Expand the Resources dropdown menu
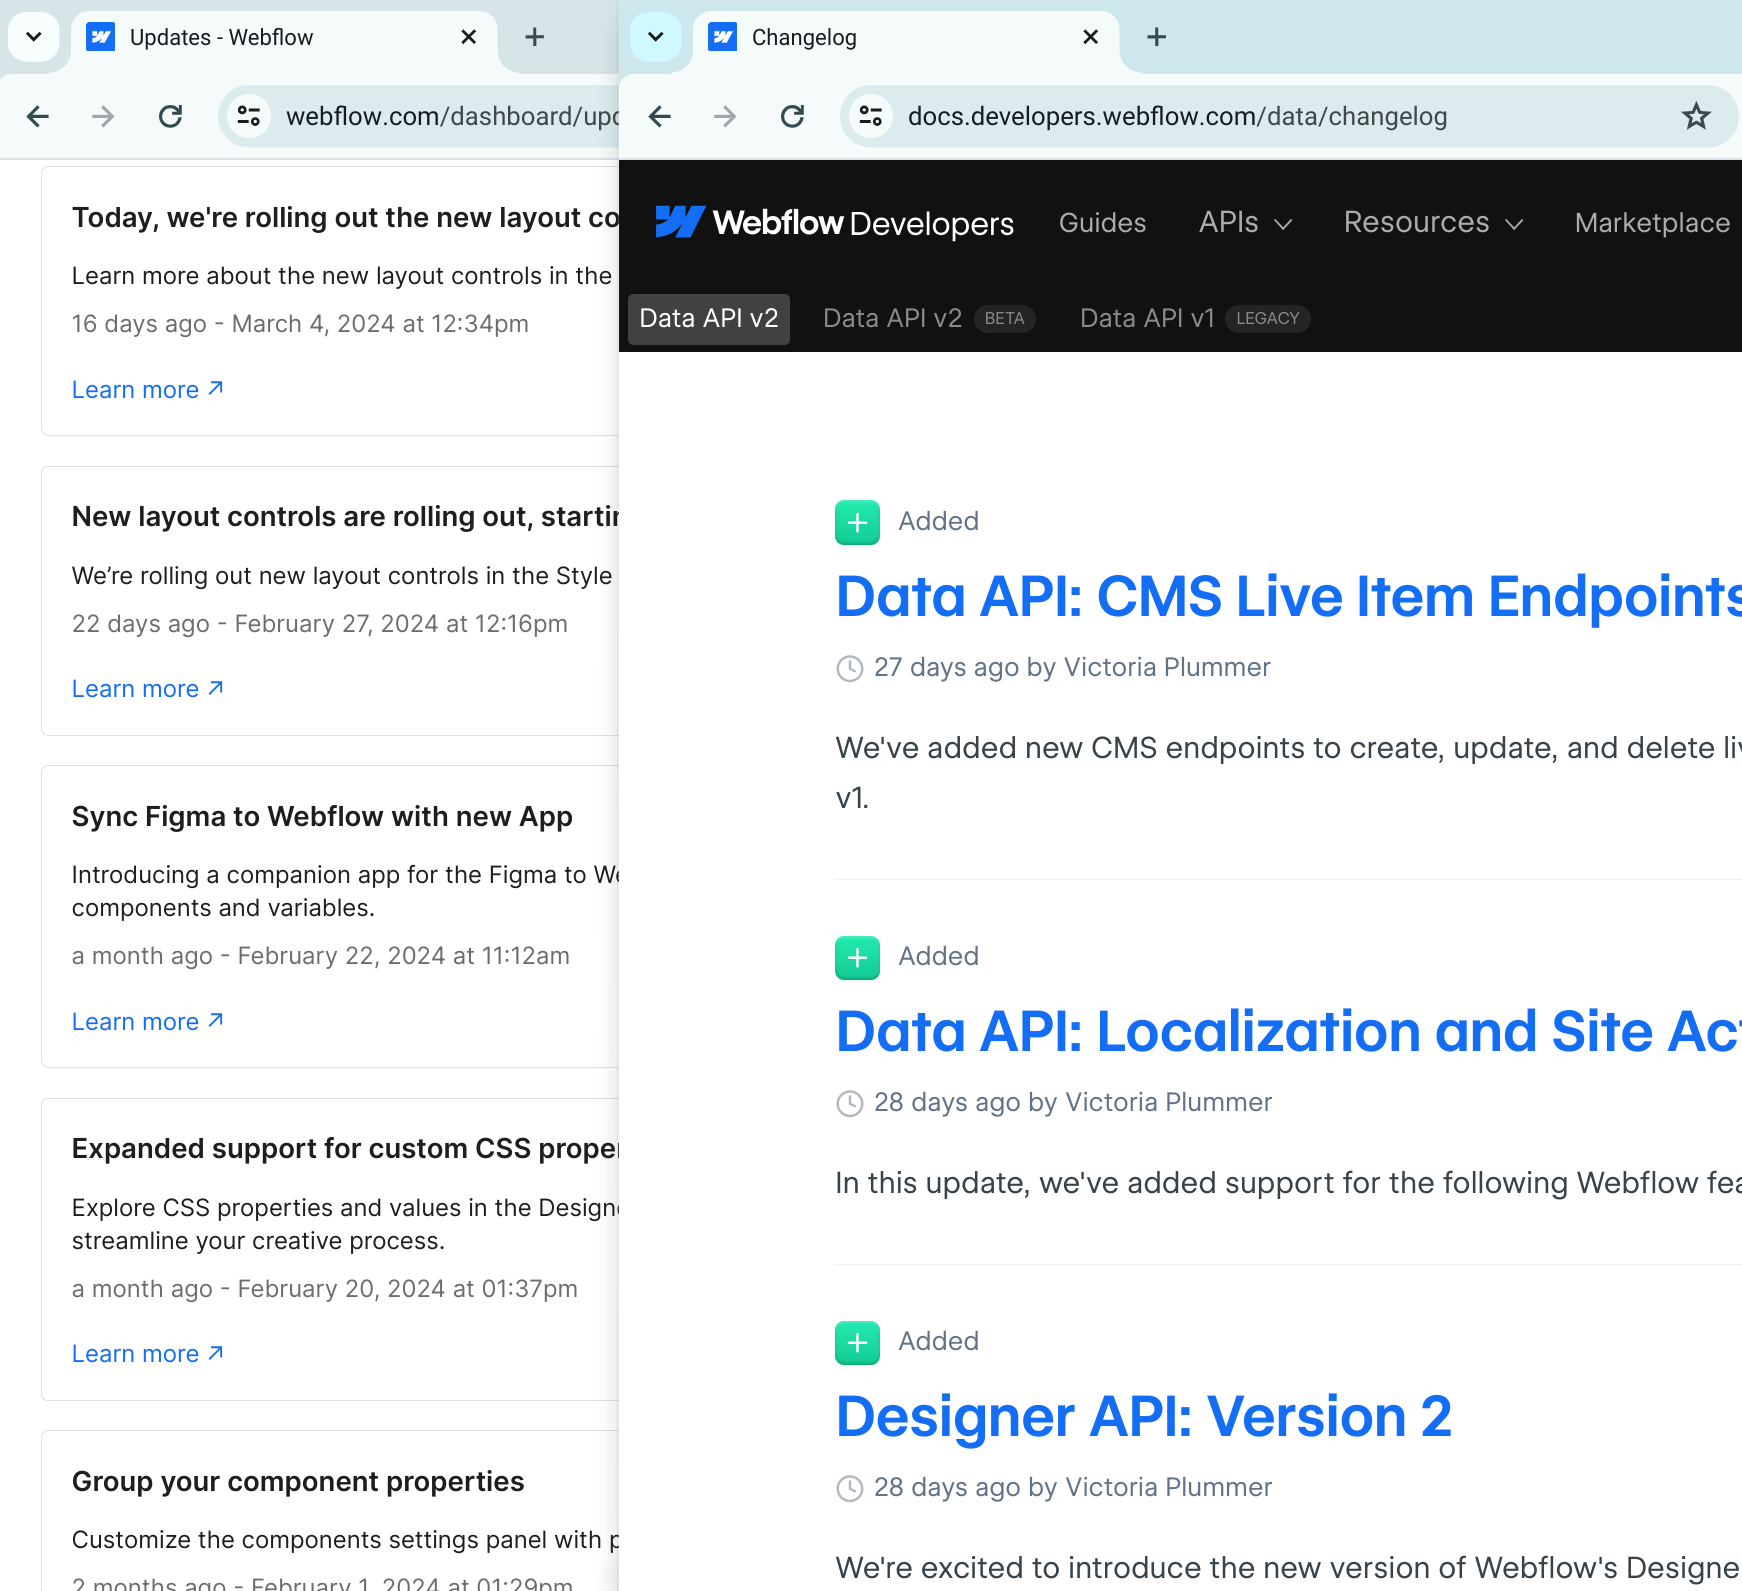The width and height of the screenshot is (1742, 1591). point(1434,222)
